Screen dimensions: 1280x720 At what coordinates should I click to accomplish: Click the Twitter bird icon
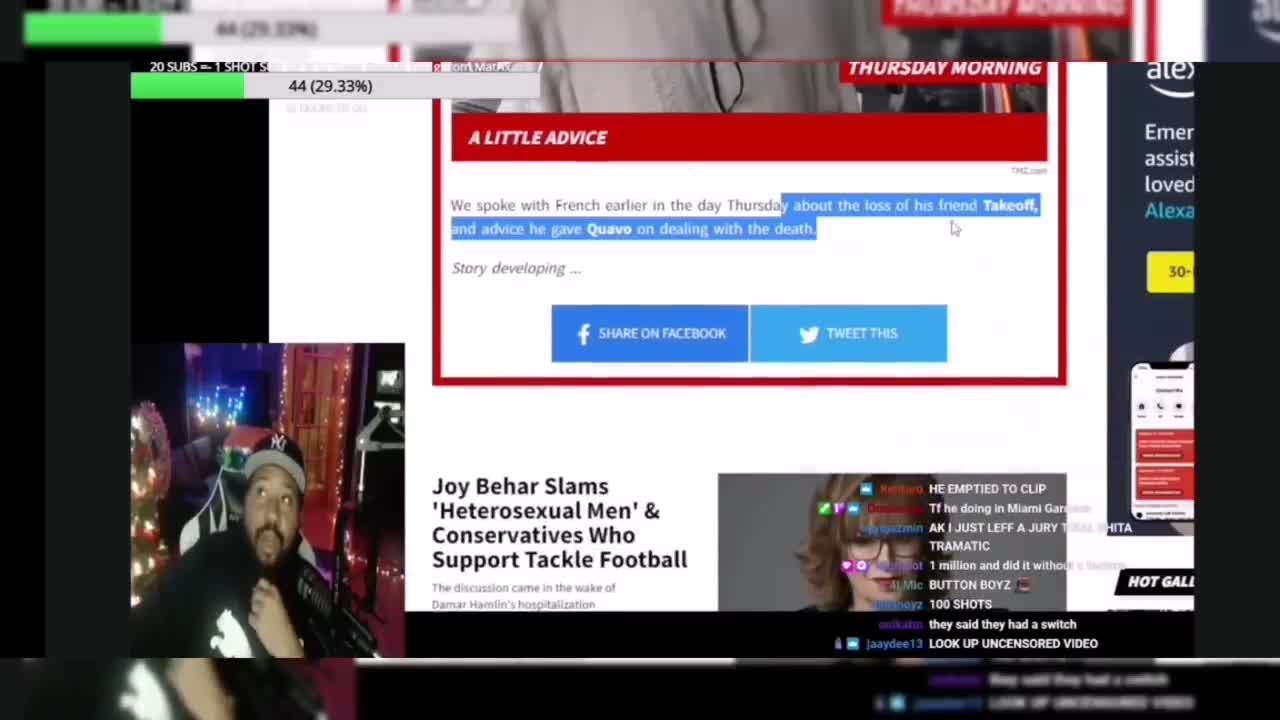[809, 334]
